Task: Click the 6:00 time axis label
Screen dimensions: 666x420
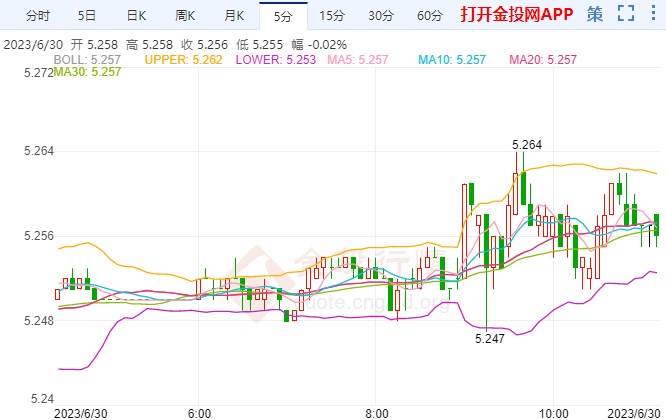Action: click(x=199, y=414)
